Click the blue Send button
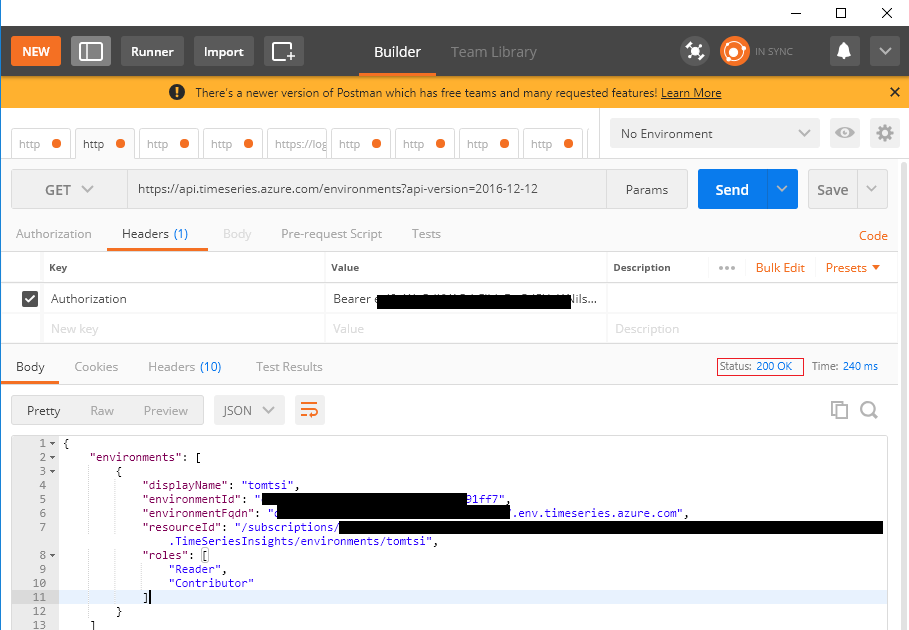The height and width of the screenshot is (630, 909). [732, 189]
